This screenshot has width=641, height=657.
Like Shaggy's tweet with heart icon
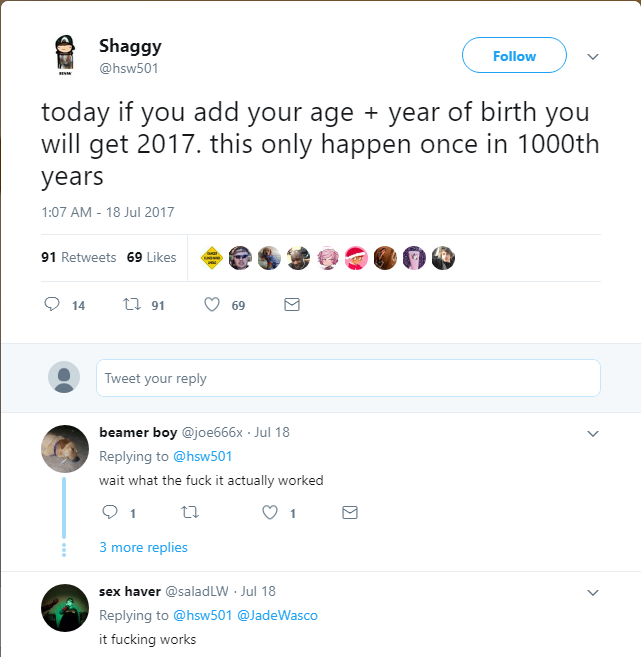click(x=212, y=305)
